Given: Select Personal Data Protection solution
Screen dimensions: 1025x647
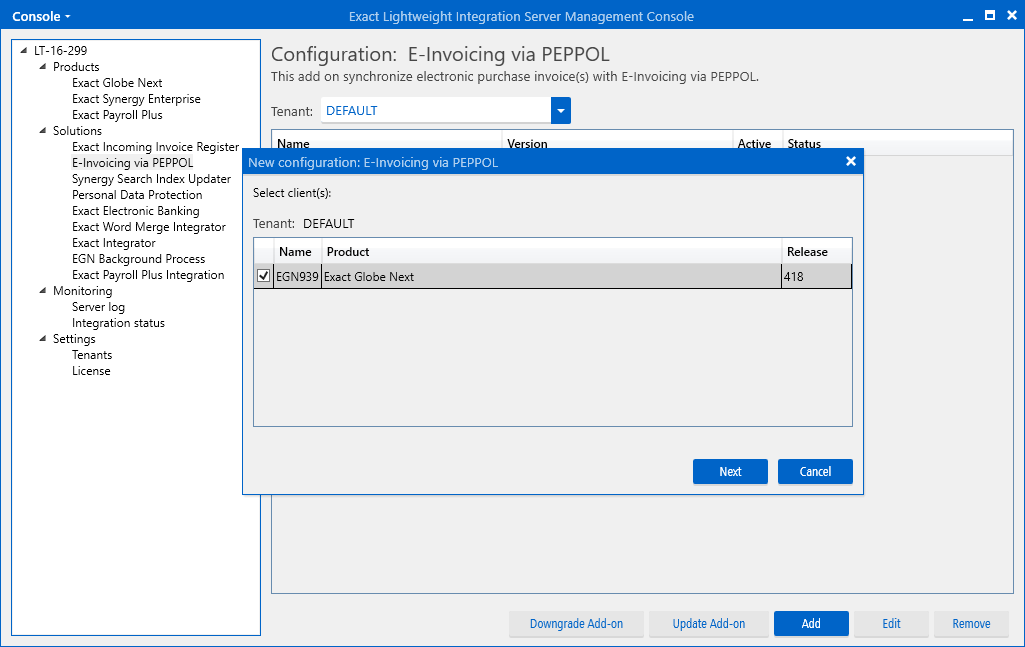Looking at the screenshot, I should [x=137, y=195].
